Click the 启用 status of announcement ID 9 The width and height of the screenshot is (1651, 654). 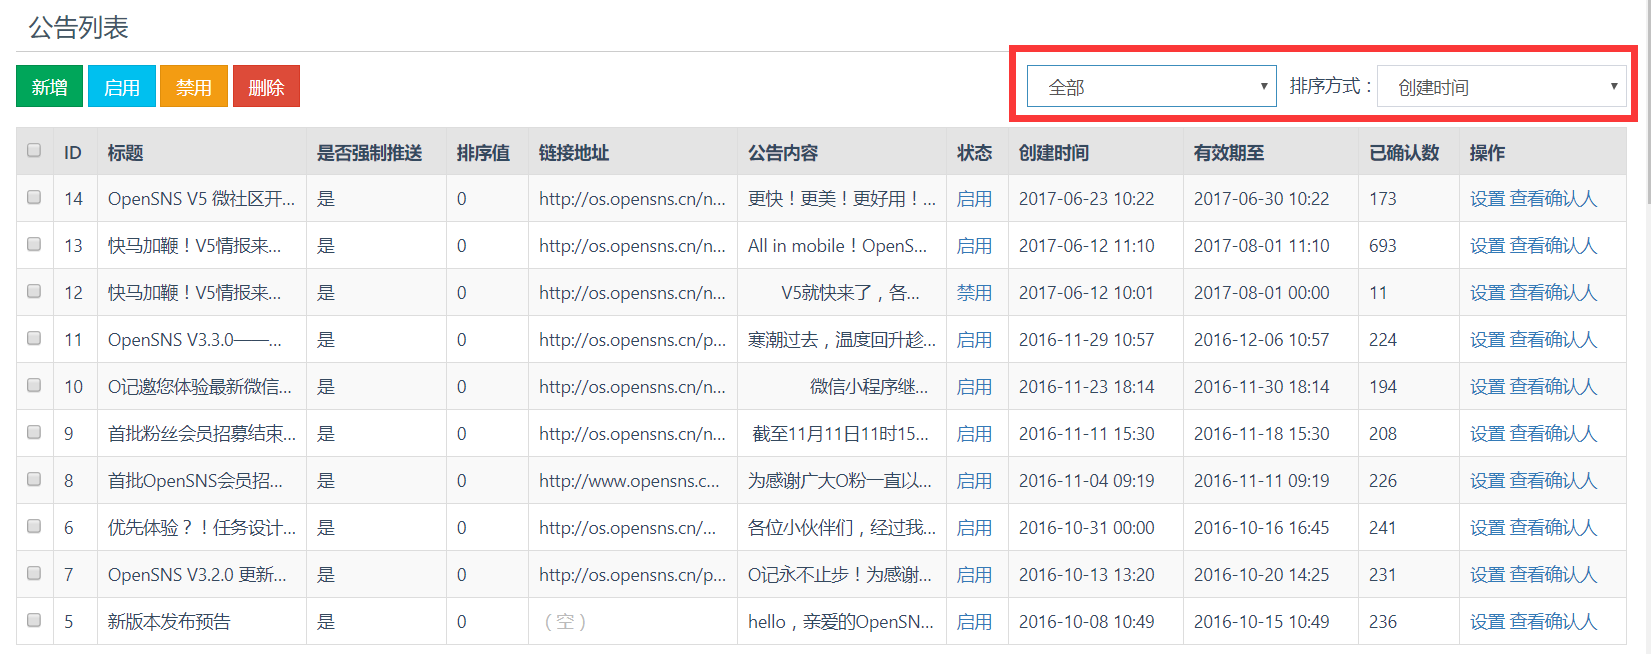[974, 434]
